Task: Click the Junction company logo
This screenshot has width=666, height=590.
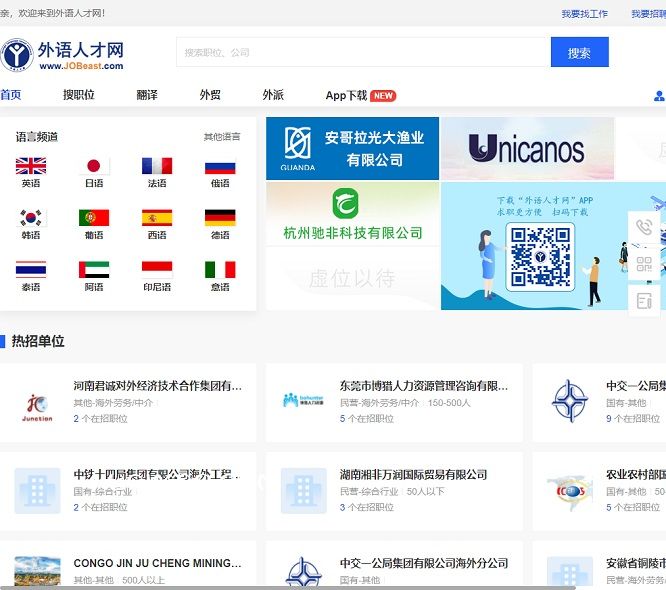Action: (37, 408)
